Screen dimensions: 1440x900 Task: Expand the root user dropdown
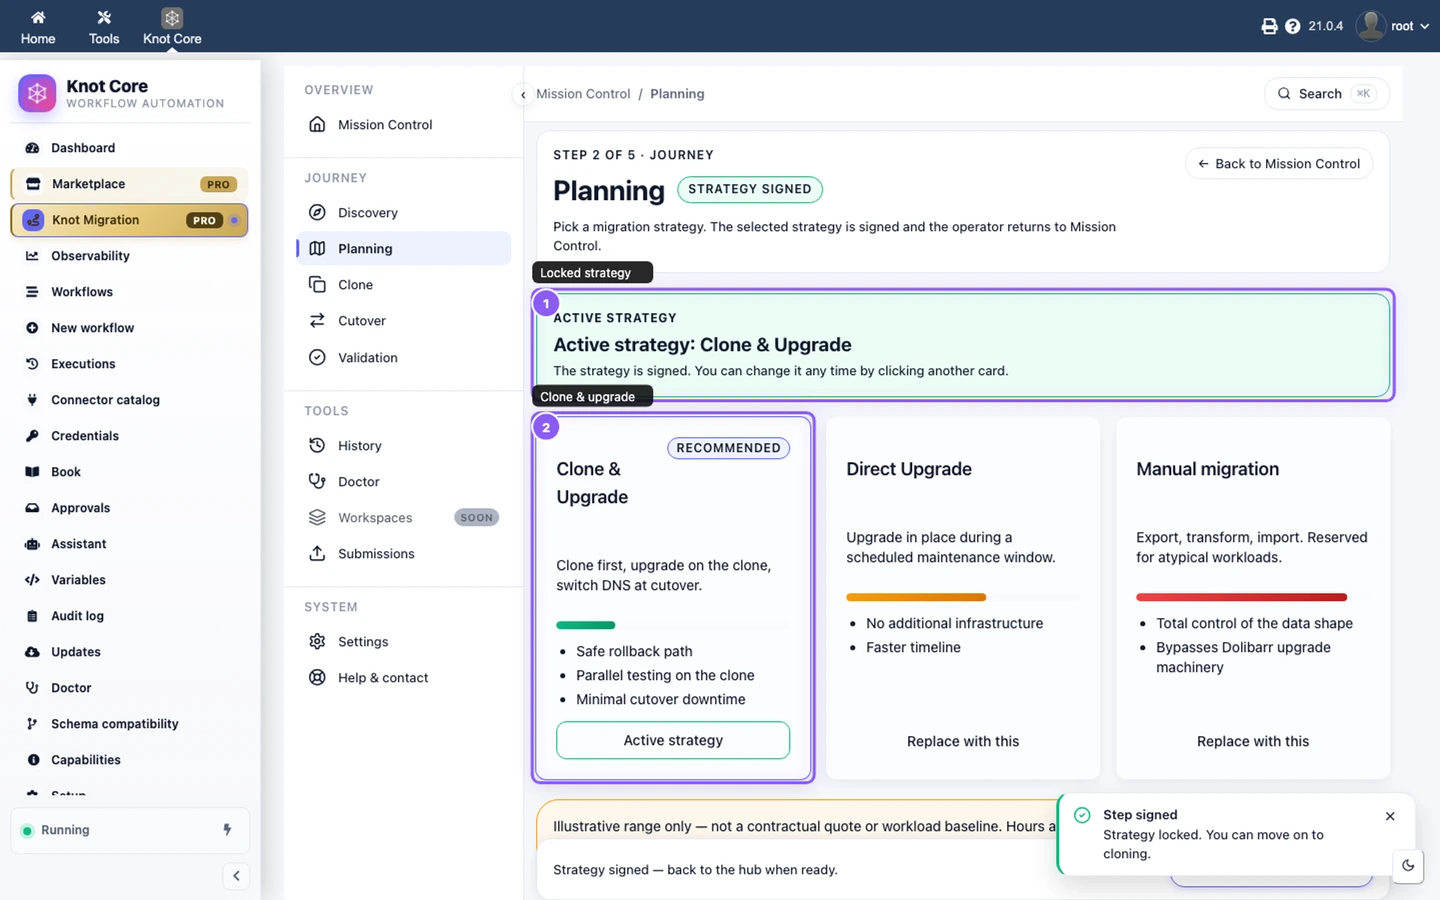pyautogui.click(x=1393, y=26)
